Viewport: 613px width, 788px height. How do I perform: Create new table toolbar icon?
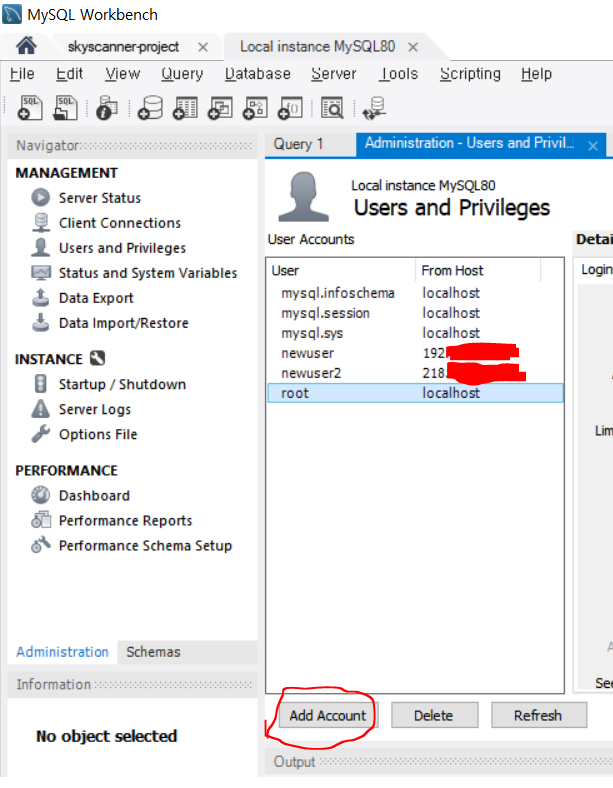click(185, 108)
